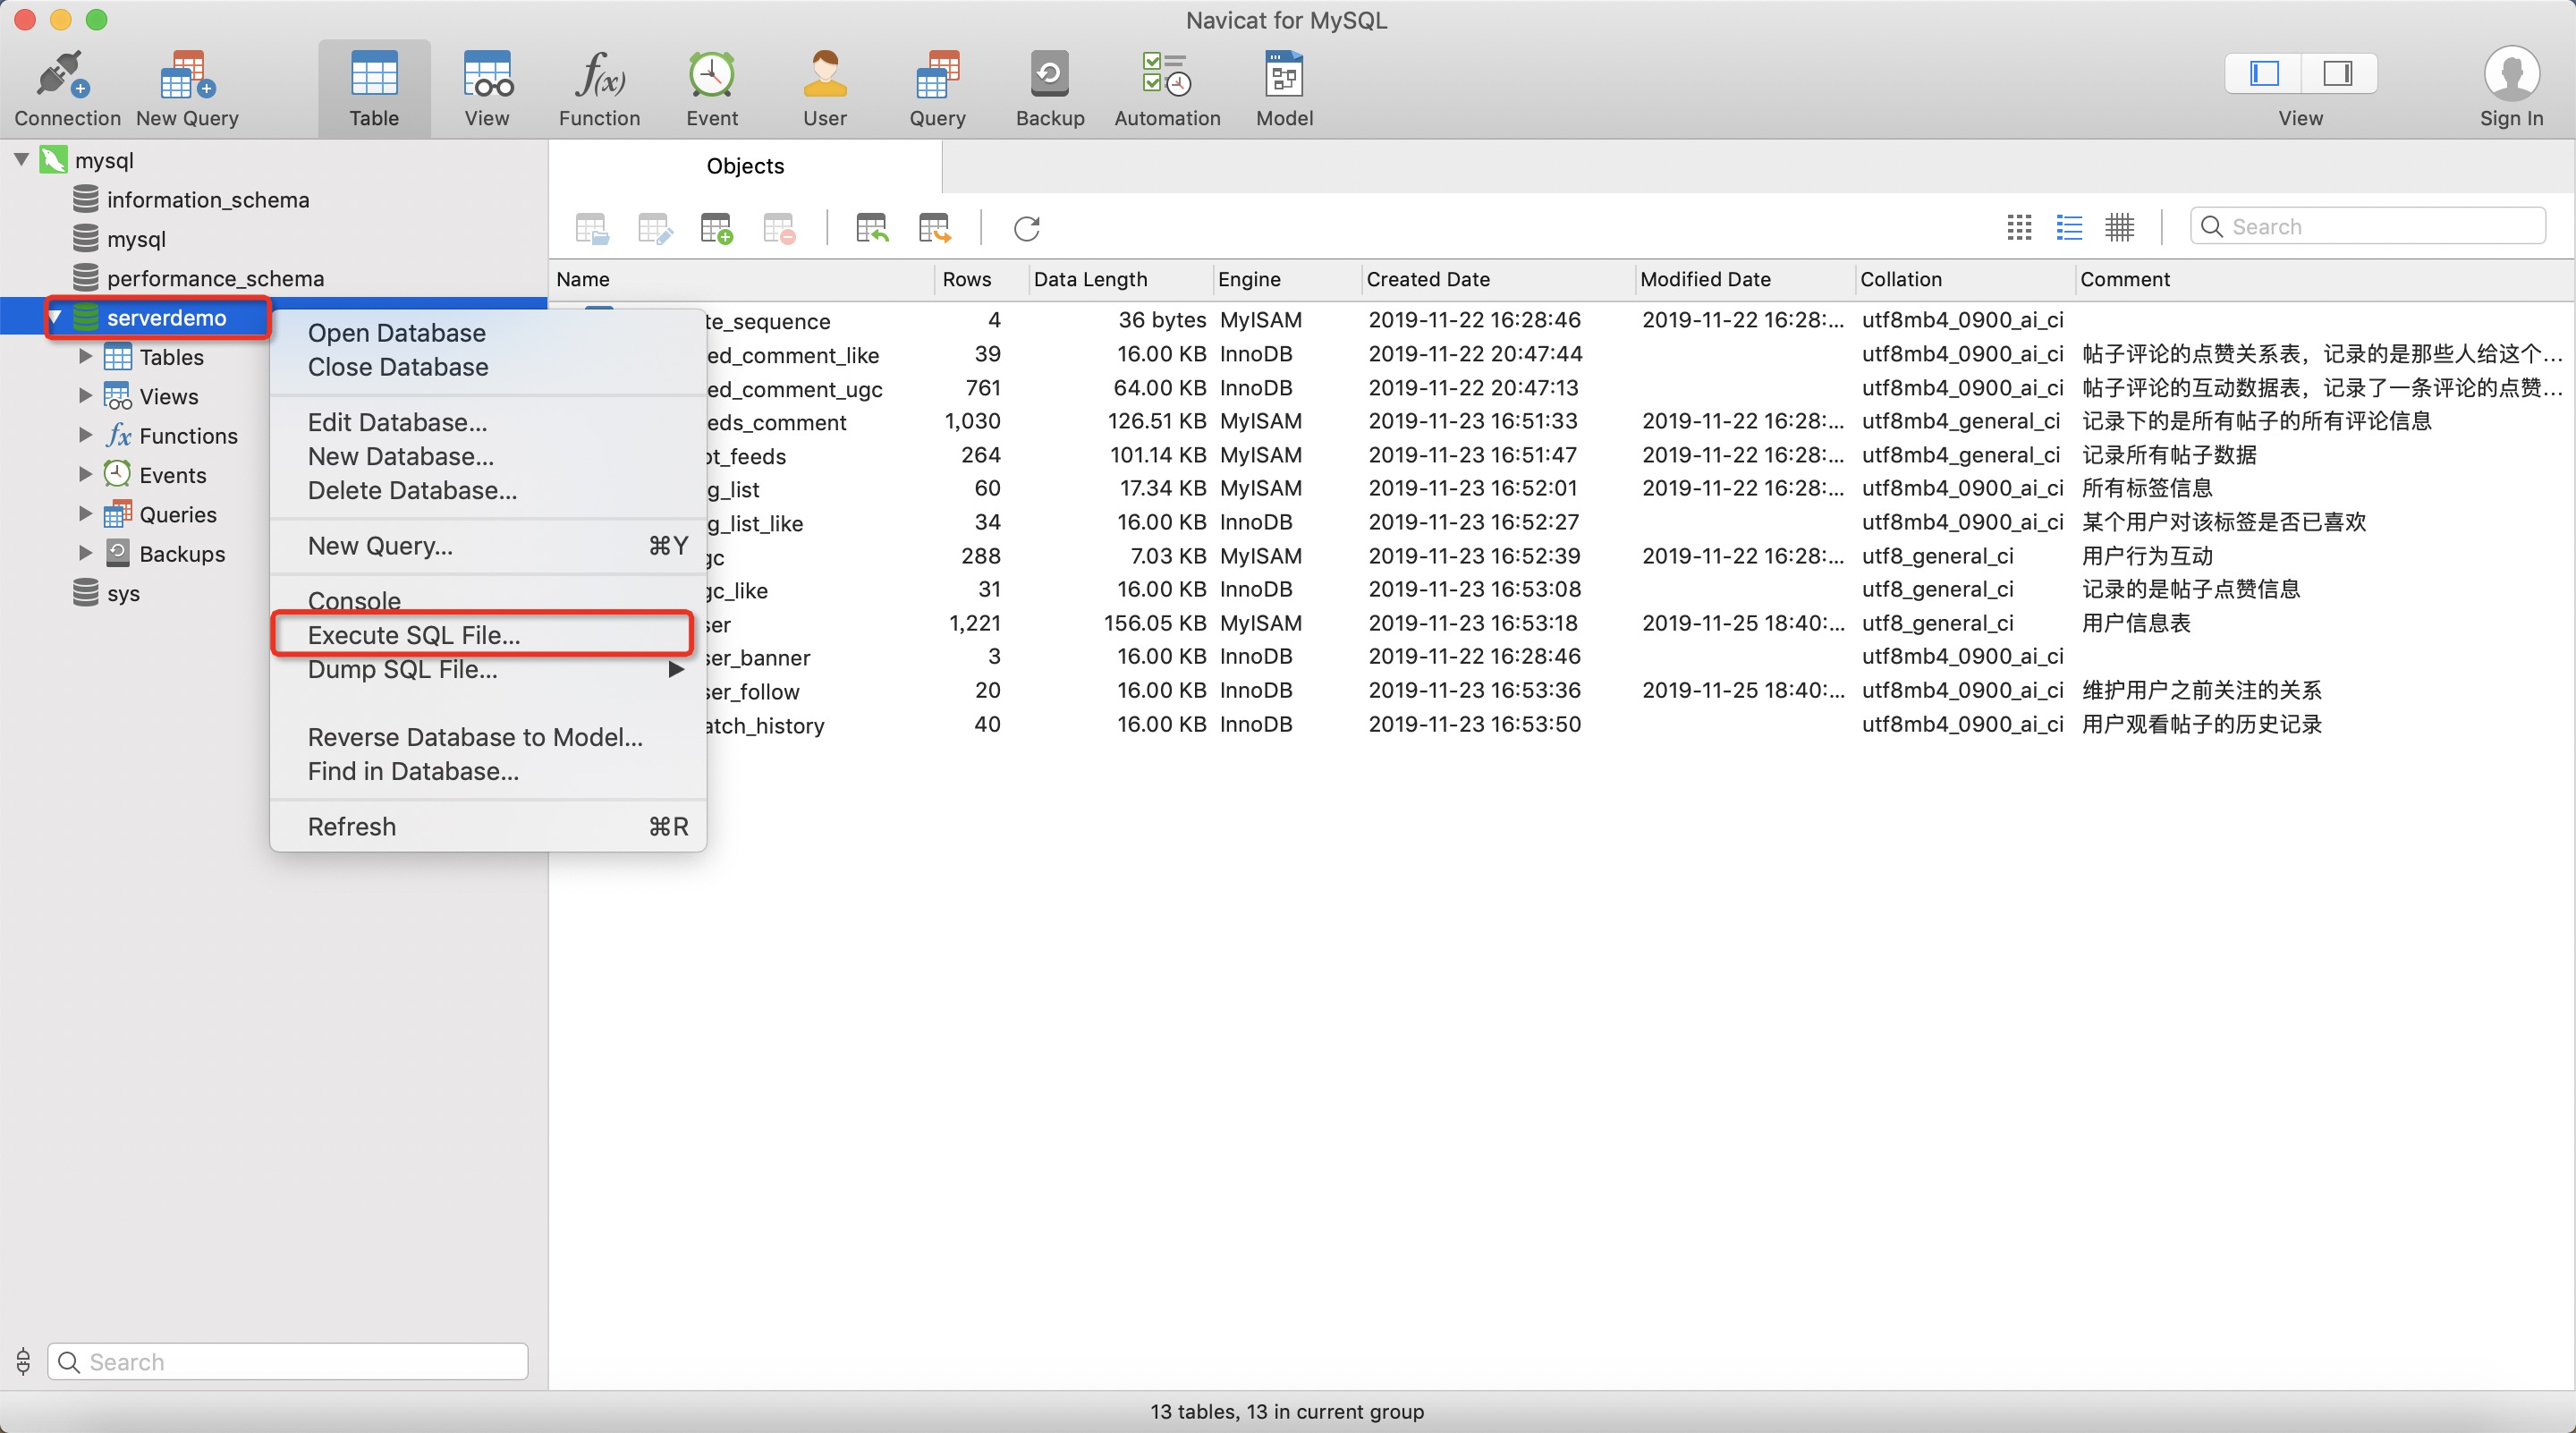Select Execute SQL File menu option
2576x1433 pixels.
[x=413, y=633]
